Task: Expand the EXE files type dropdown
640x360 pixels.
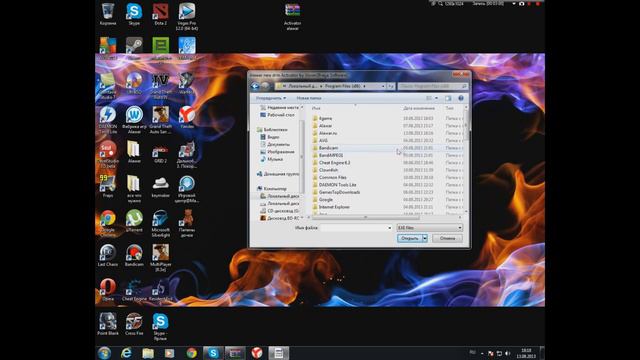Action: 460,228
